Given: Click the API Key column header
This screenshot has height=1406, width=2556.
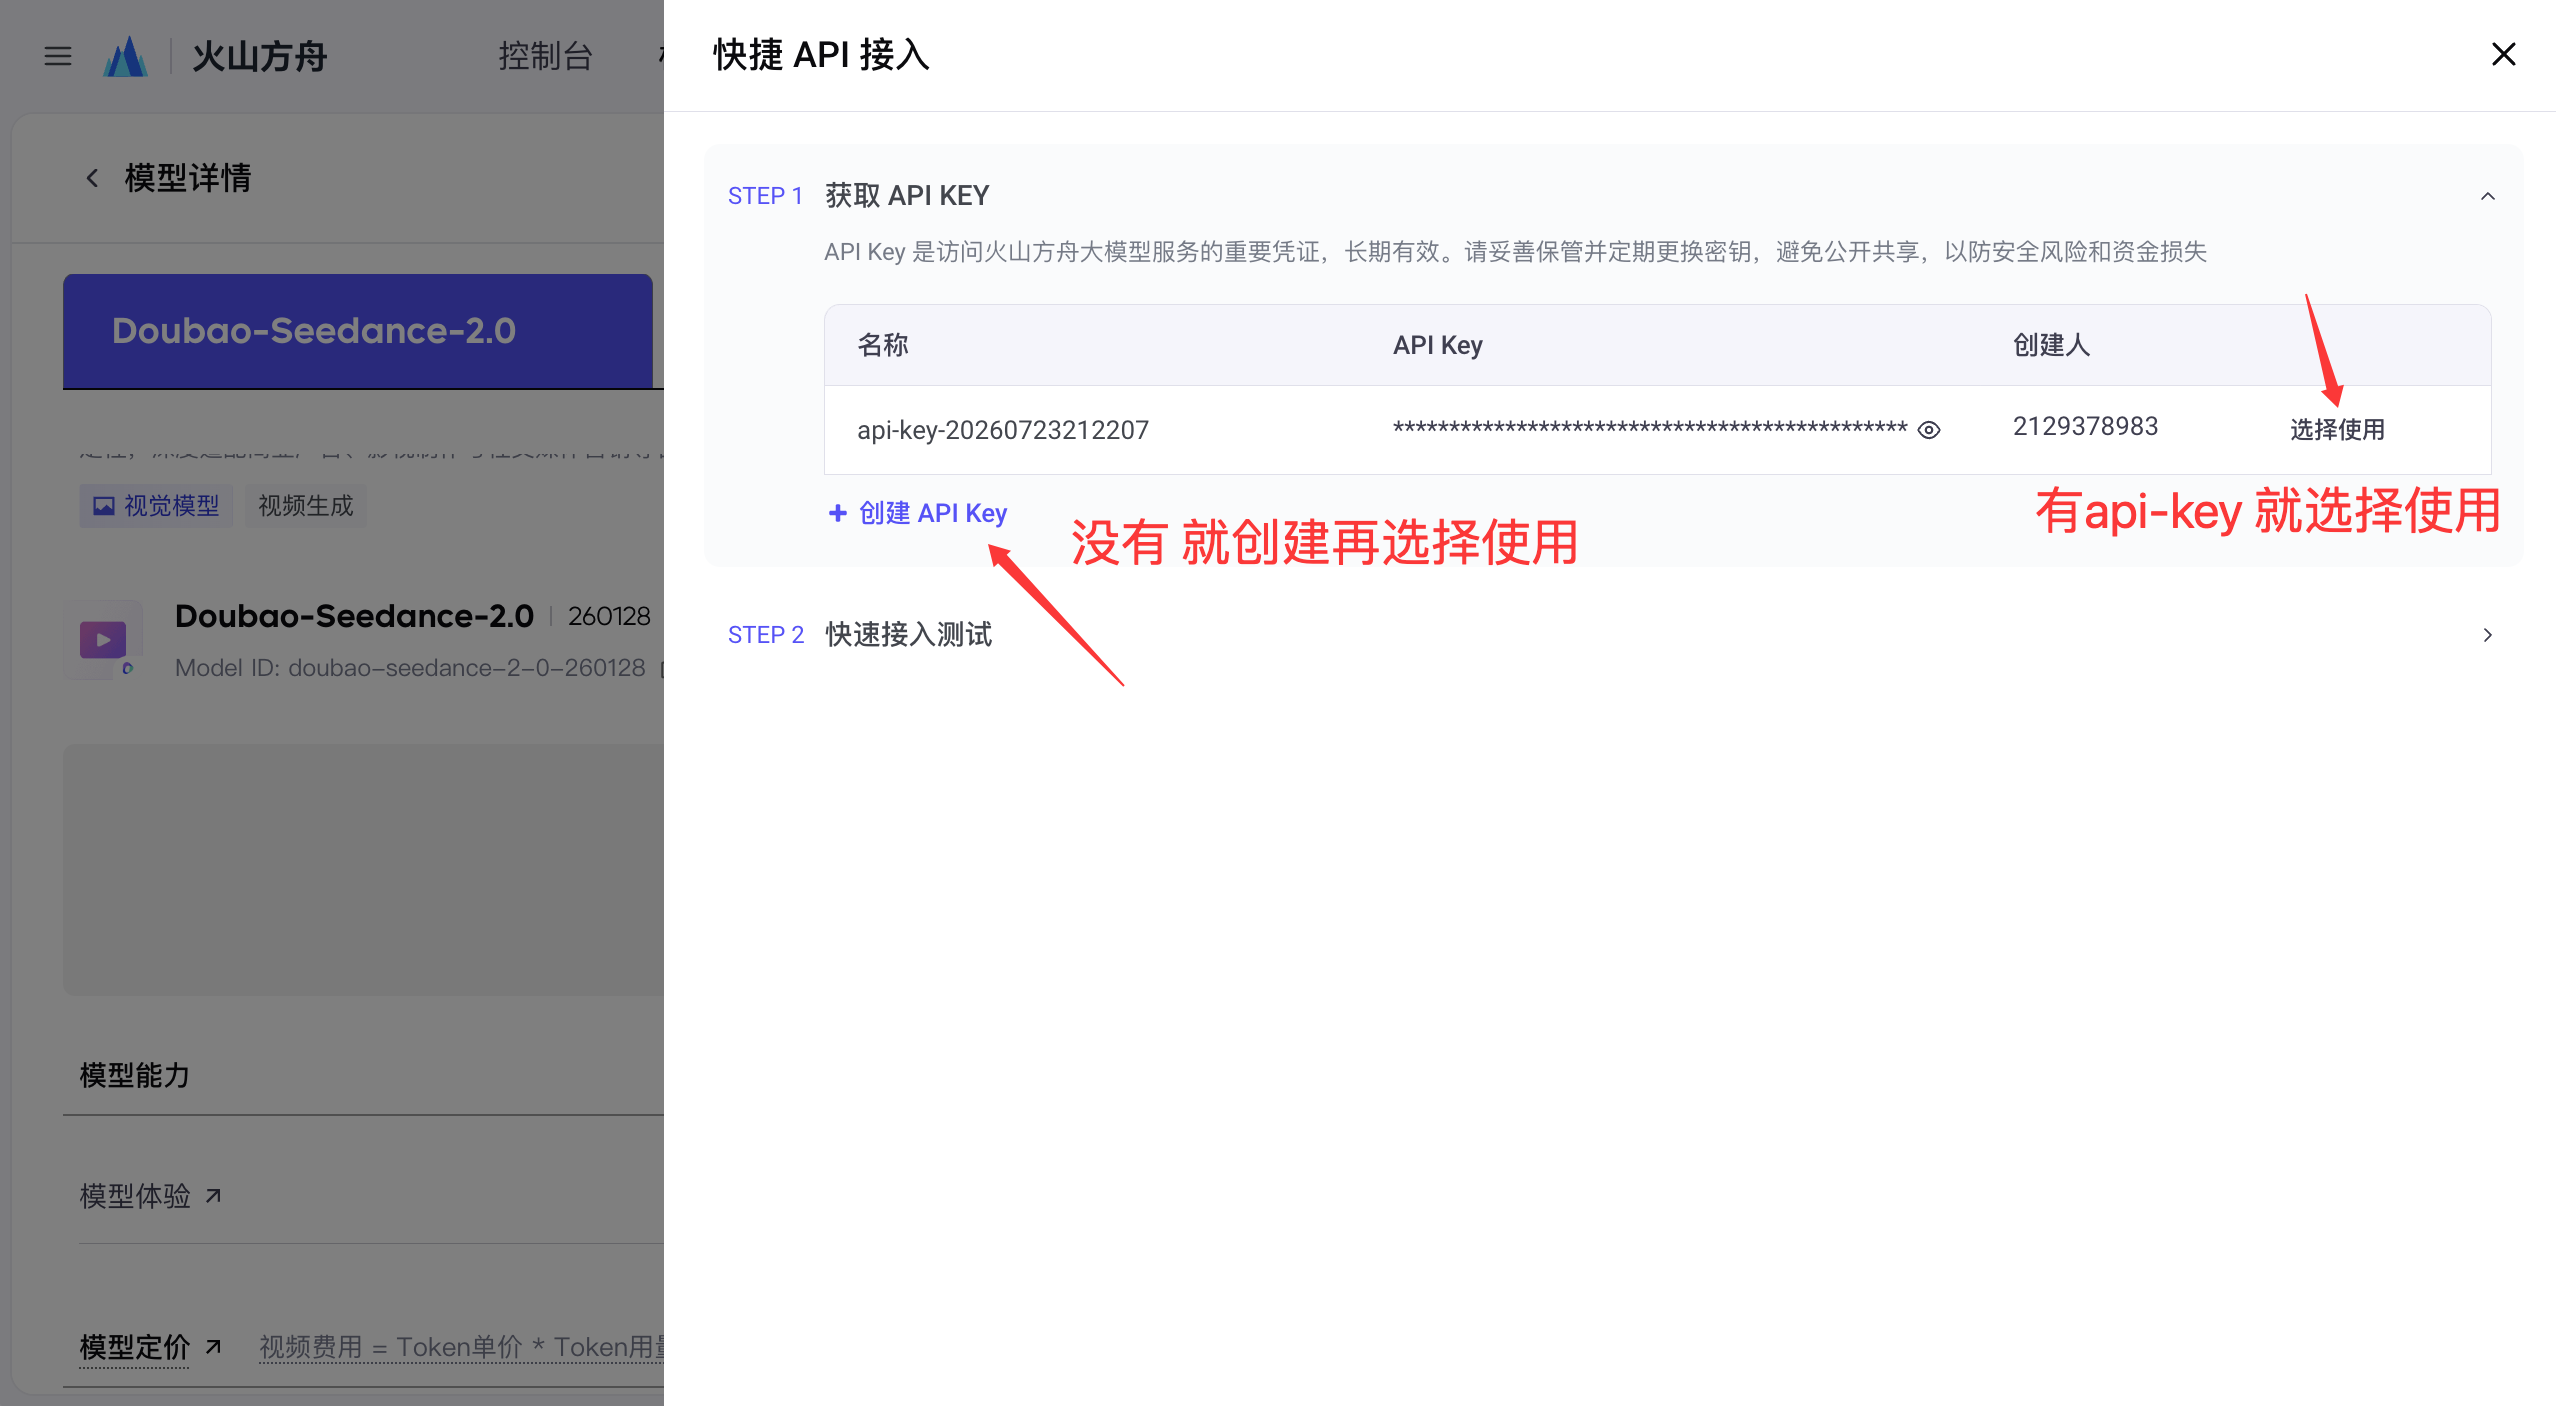Looking at the screenshot, I should [x=1437, y=345].
